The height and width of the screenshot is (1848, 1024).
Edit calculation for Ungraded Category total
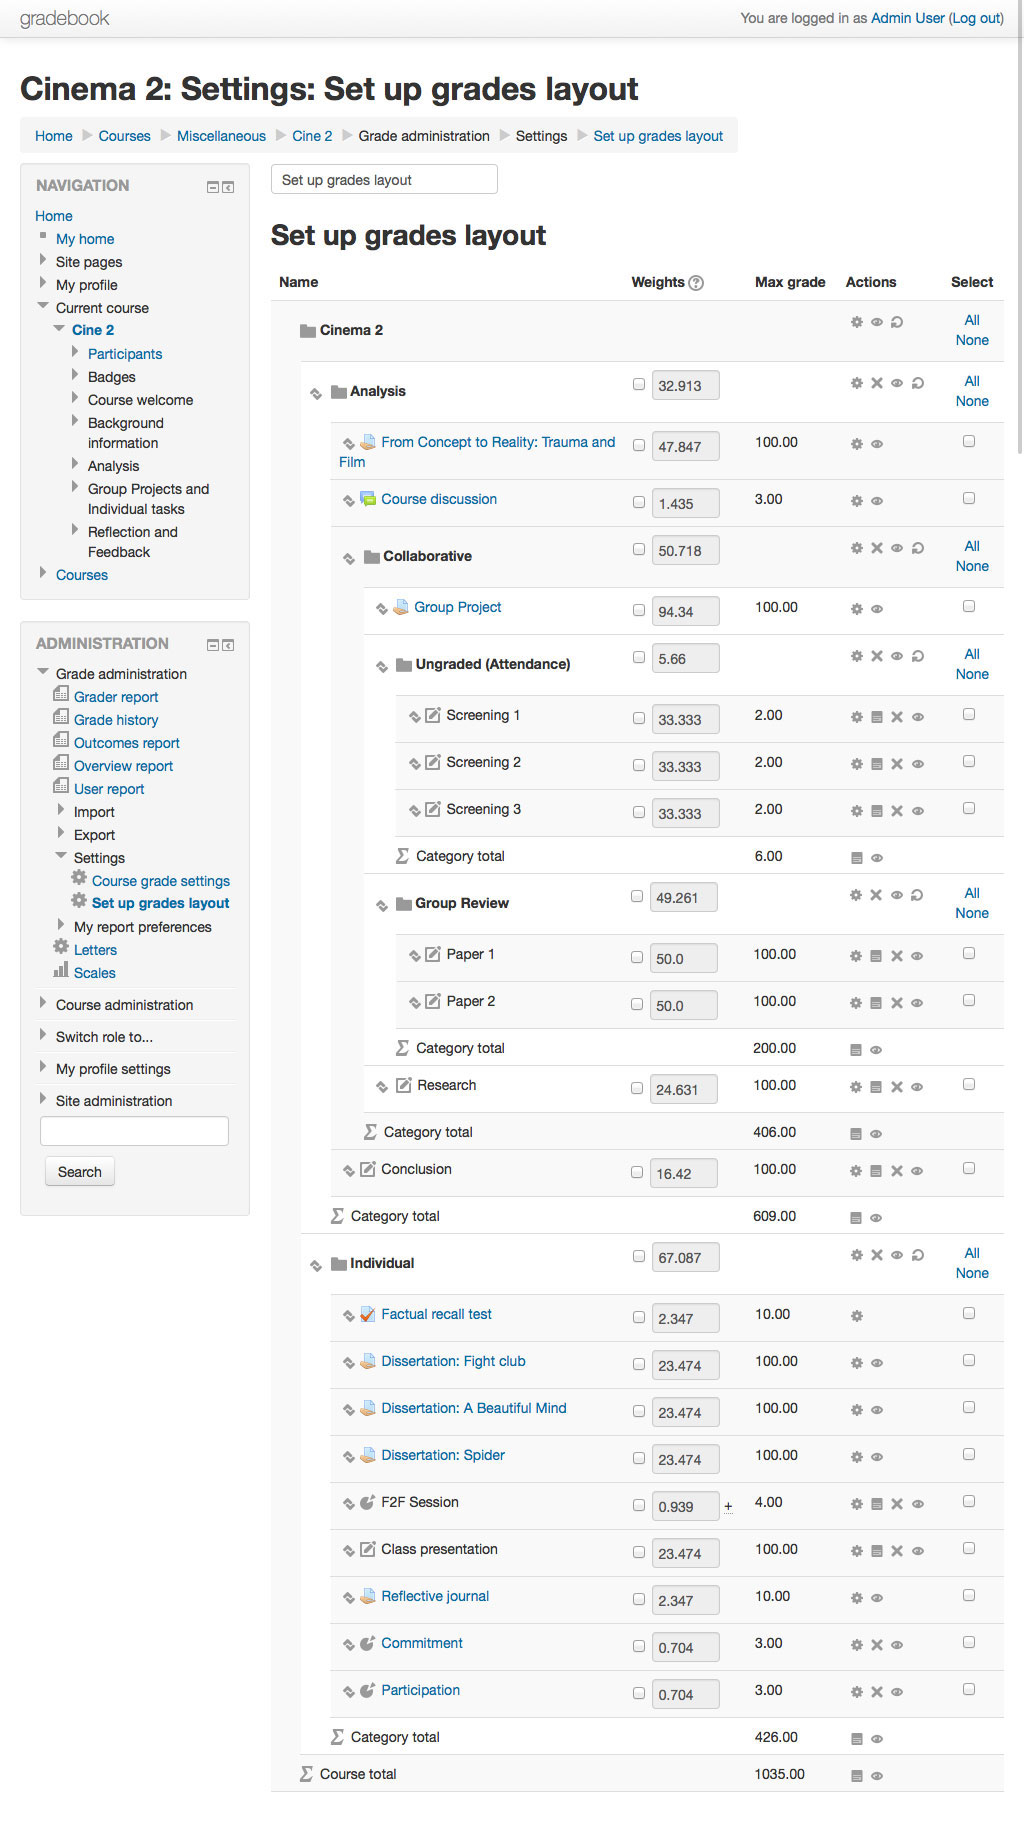(856, 858)
